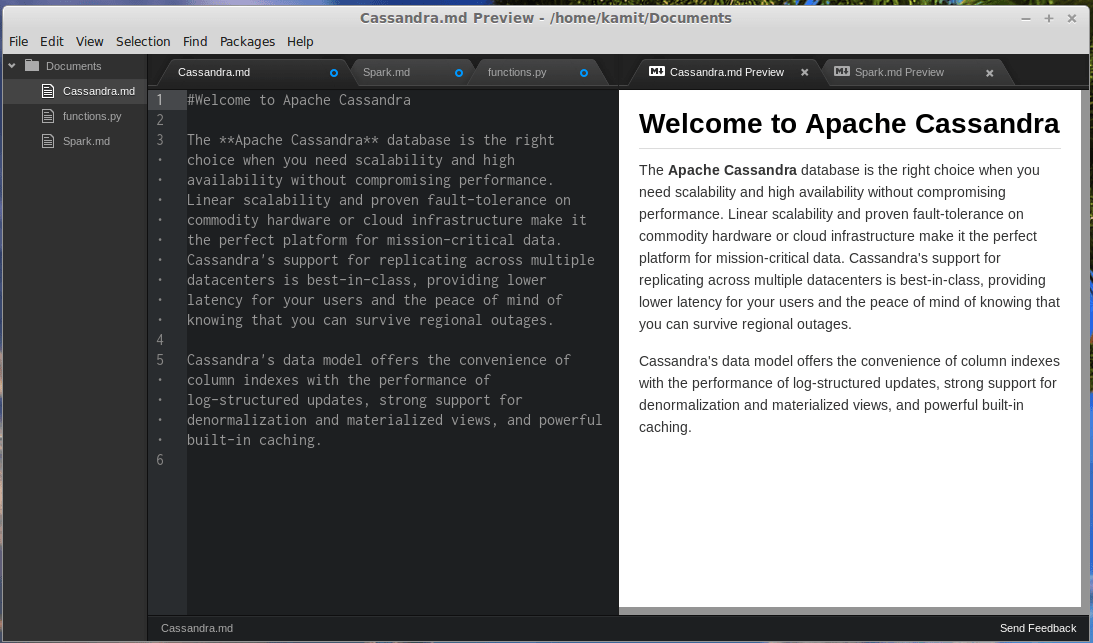Click the Cassandra.md file icon in sidebar
Viewport: 1093px width, 643px height.
point(46,90)
